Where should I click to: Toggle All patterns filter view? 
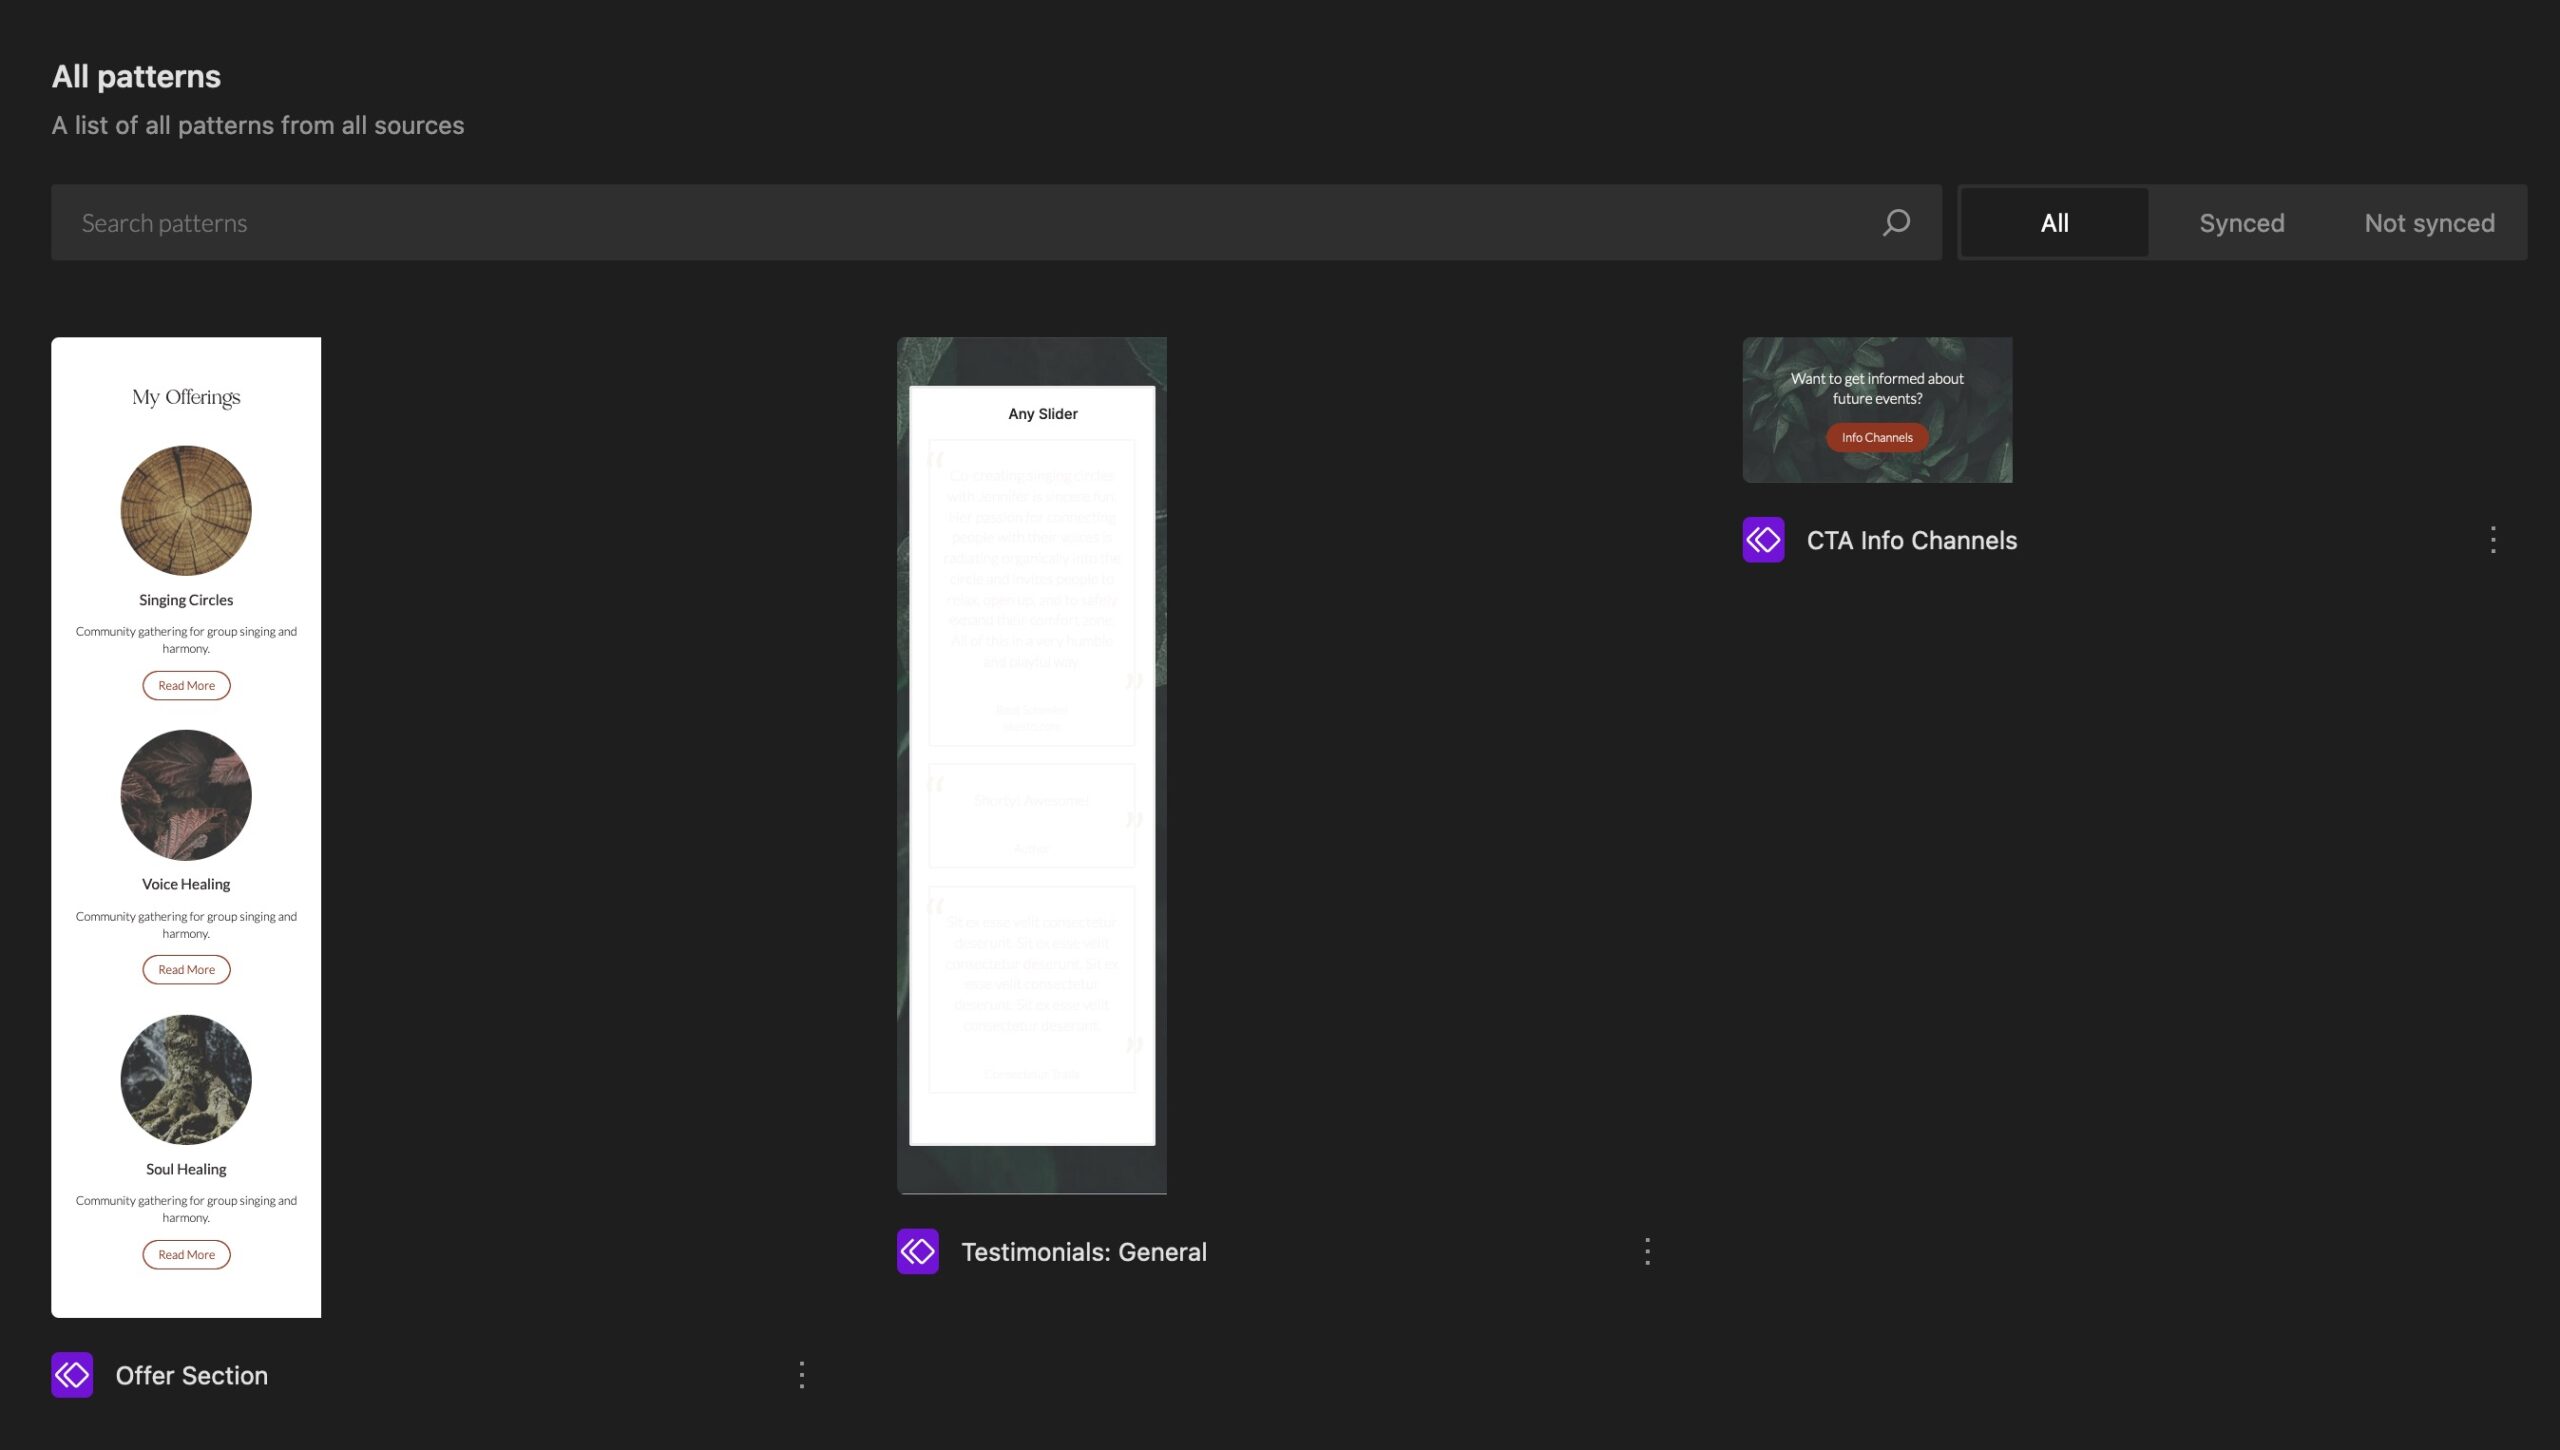[2054, 221]
